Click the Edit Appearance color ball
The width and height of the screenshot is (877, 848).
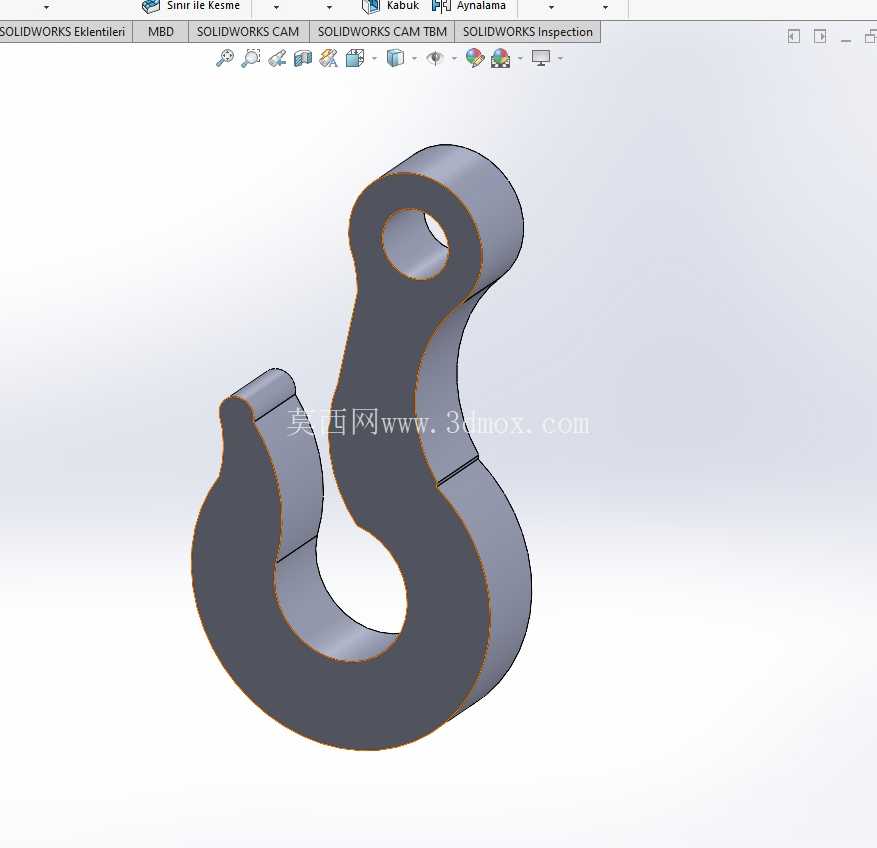point(475,58)
